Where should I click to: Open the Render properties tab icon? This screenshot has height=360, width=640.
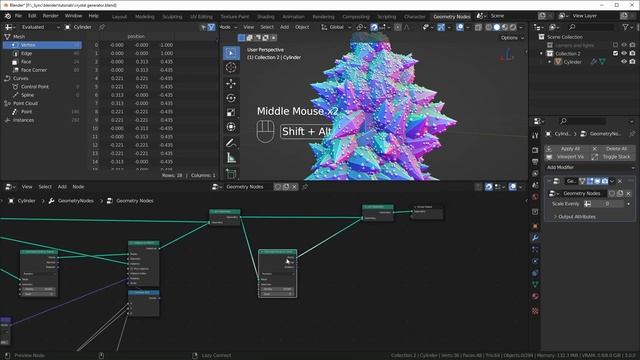(x=535, y=150)
